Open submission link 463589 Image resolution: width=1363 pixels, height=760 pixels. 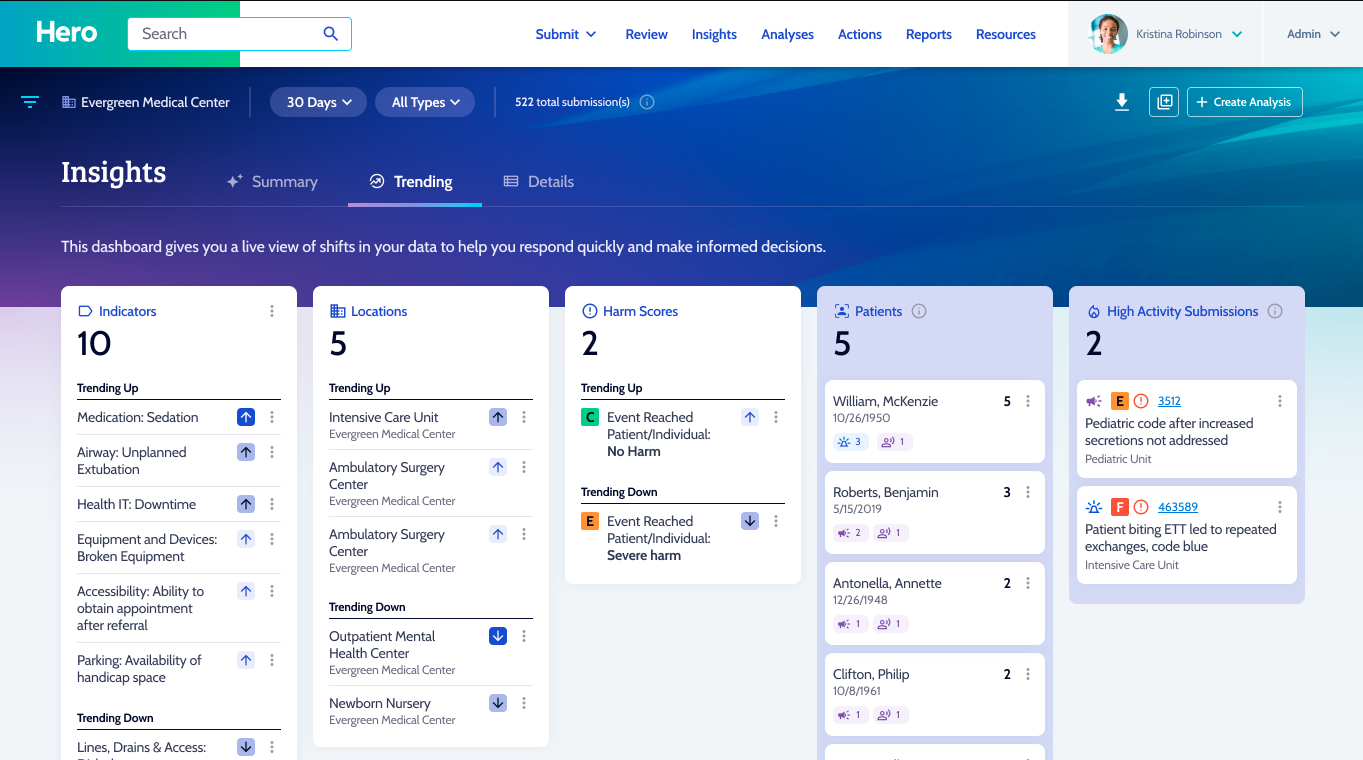point(1178,507)
